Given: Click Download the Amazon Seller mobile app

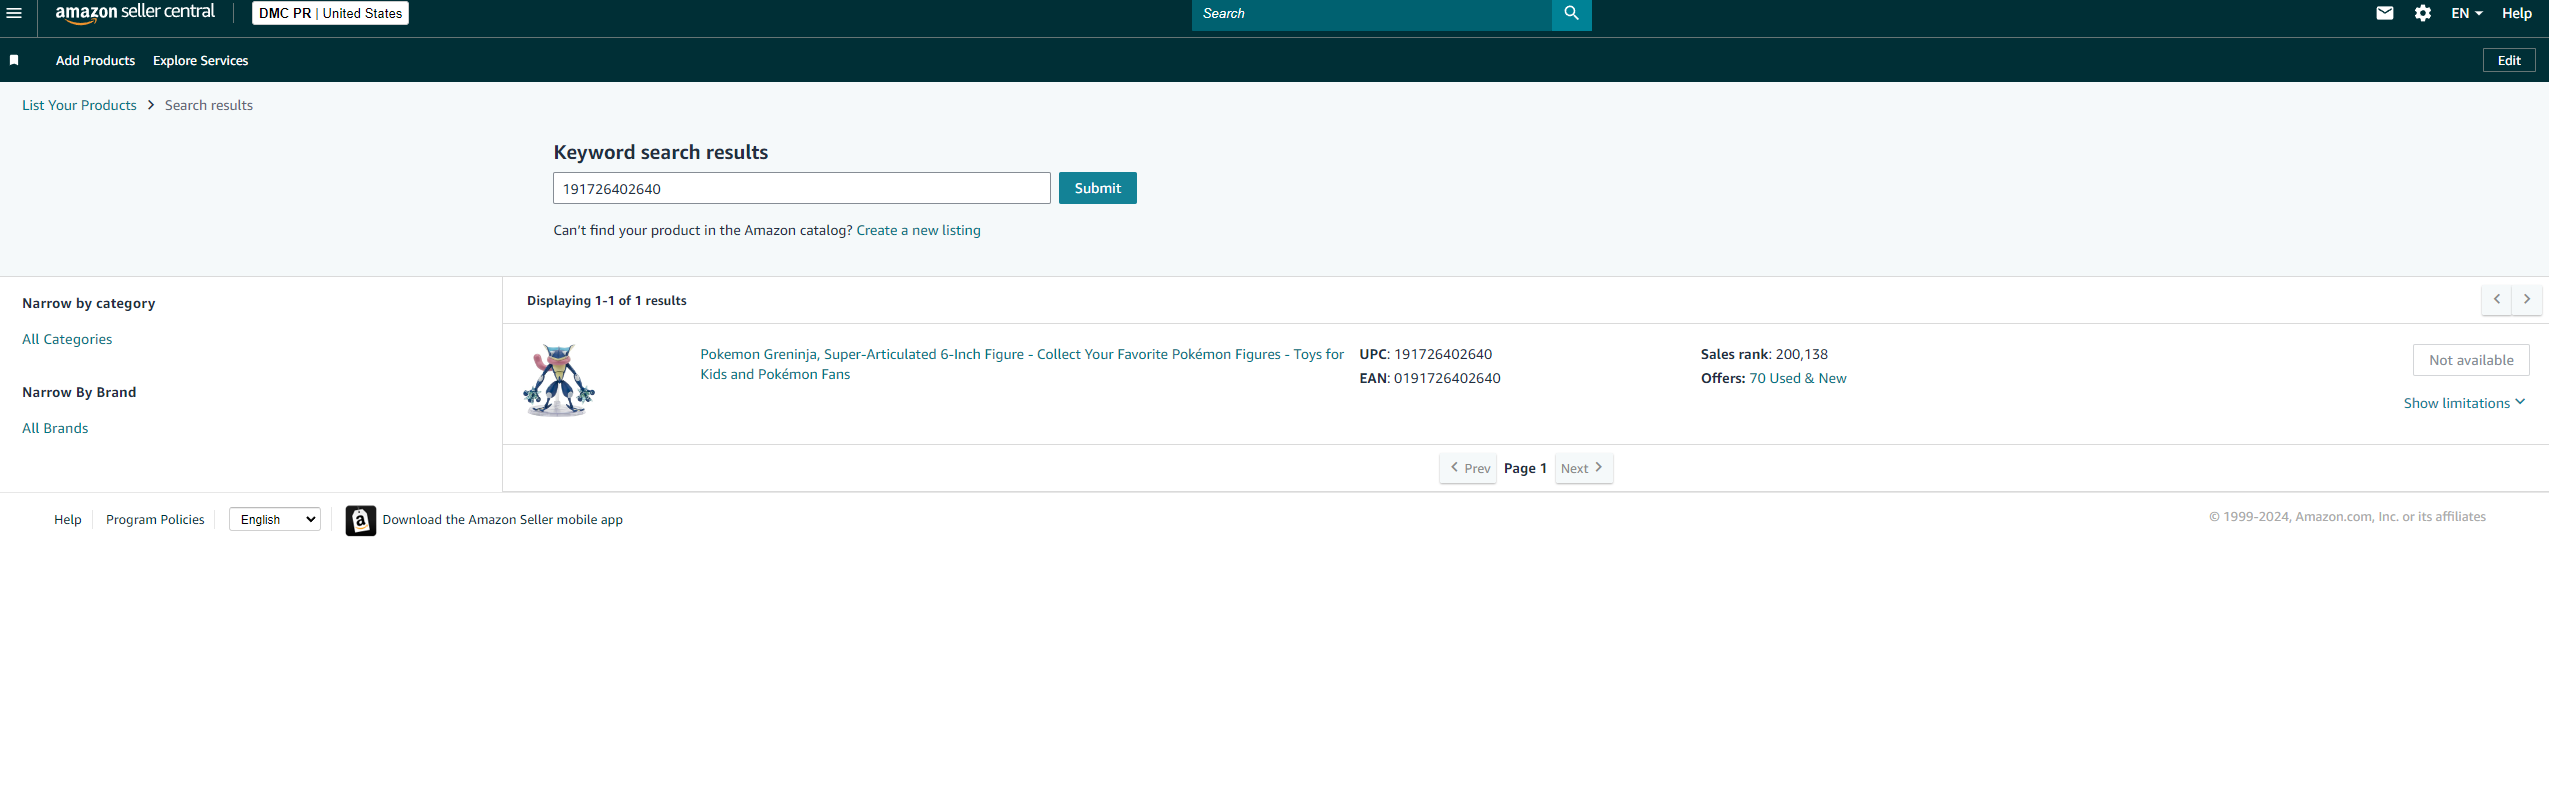Looking at the screenshot, I should coord(502,519).
